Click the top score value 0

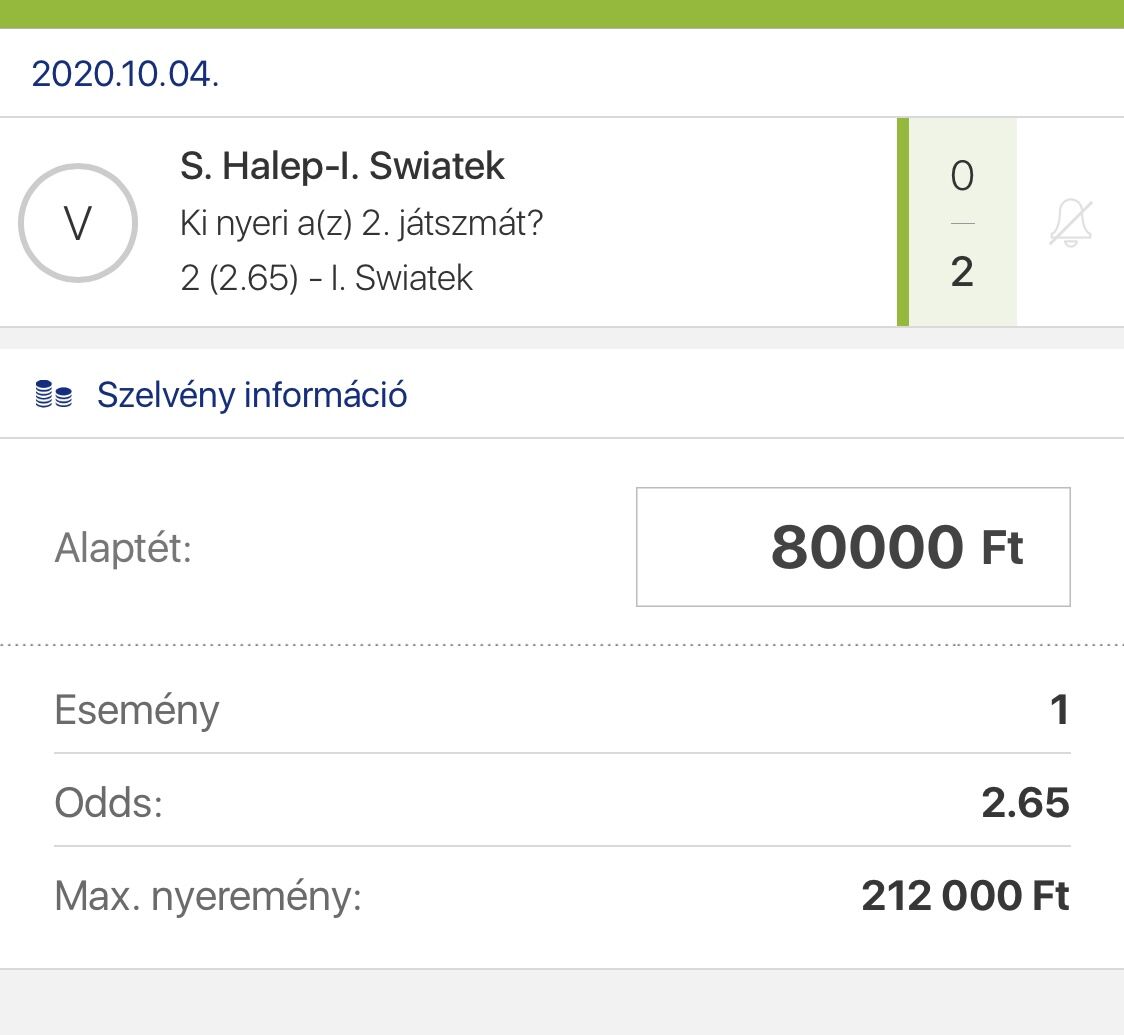tap(962, 177)
